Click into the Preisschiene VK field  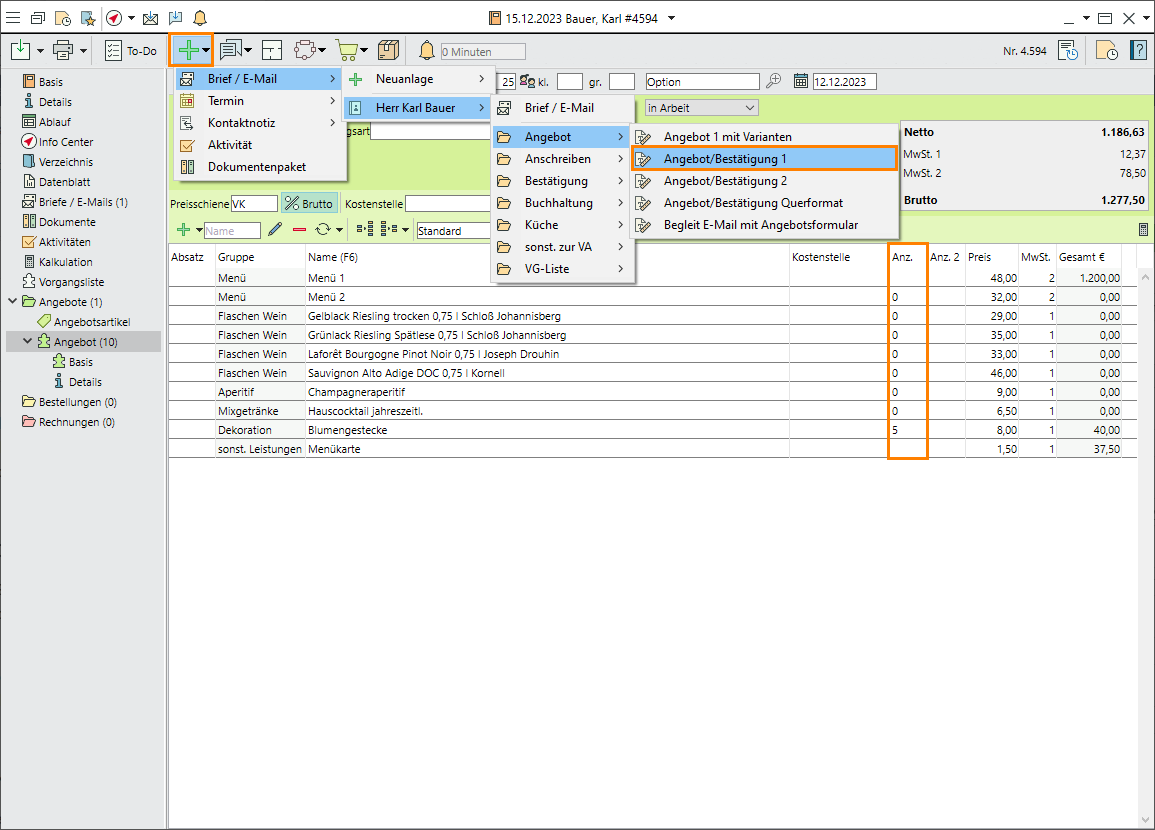pos(252,204)
